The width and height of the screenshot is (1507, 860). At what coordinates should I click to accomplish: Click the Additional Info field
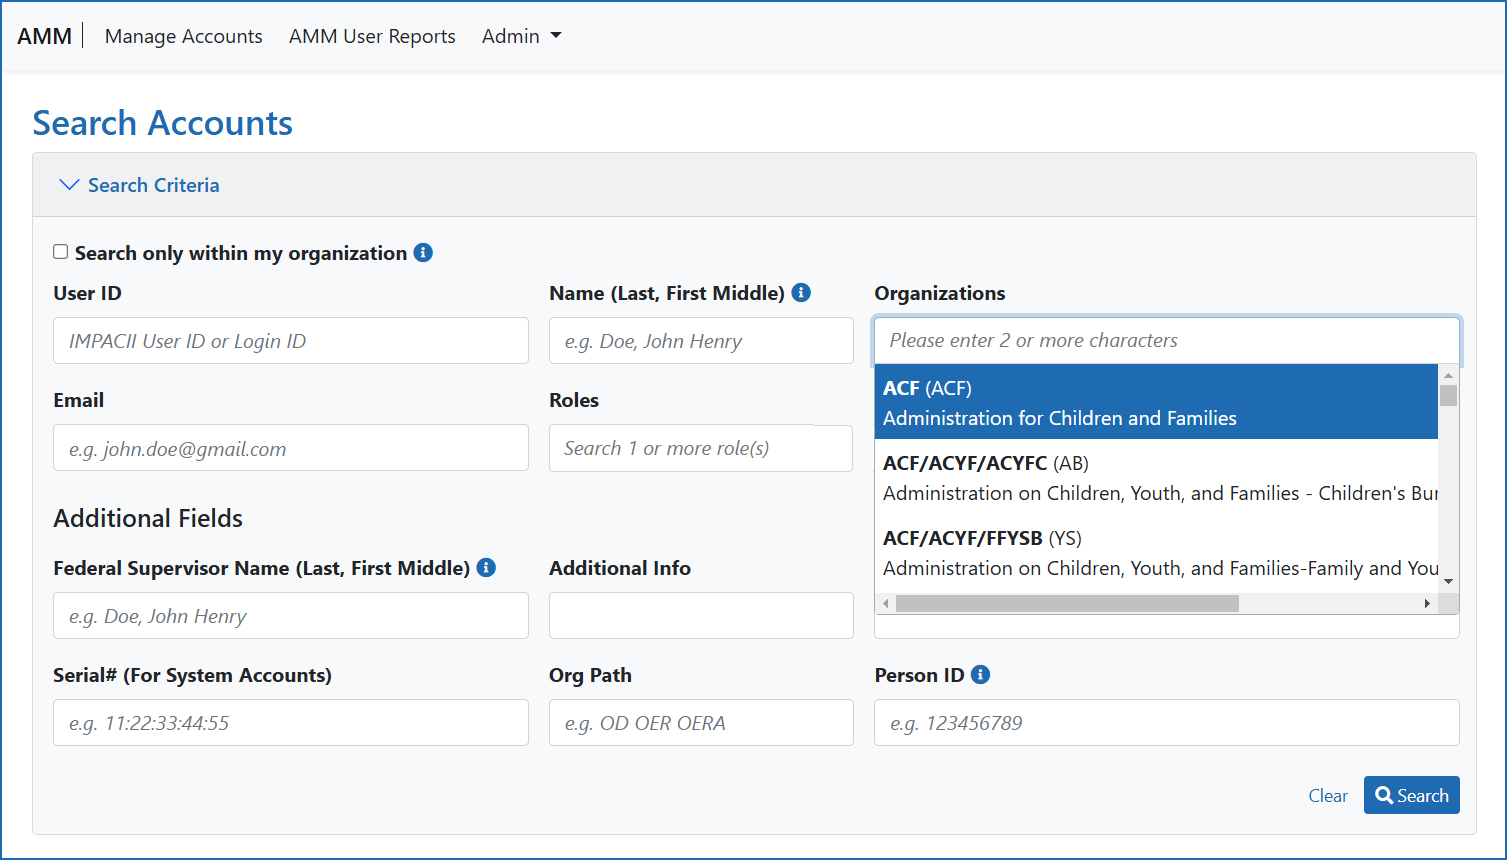(x=701, y=616)
